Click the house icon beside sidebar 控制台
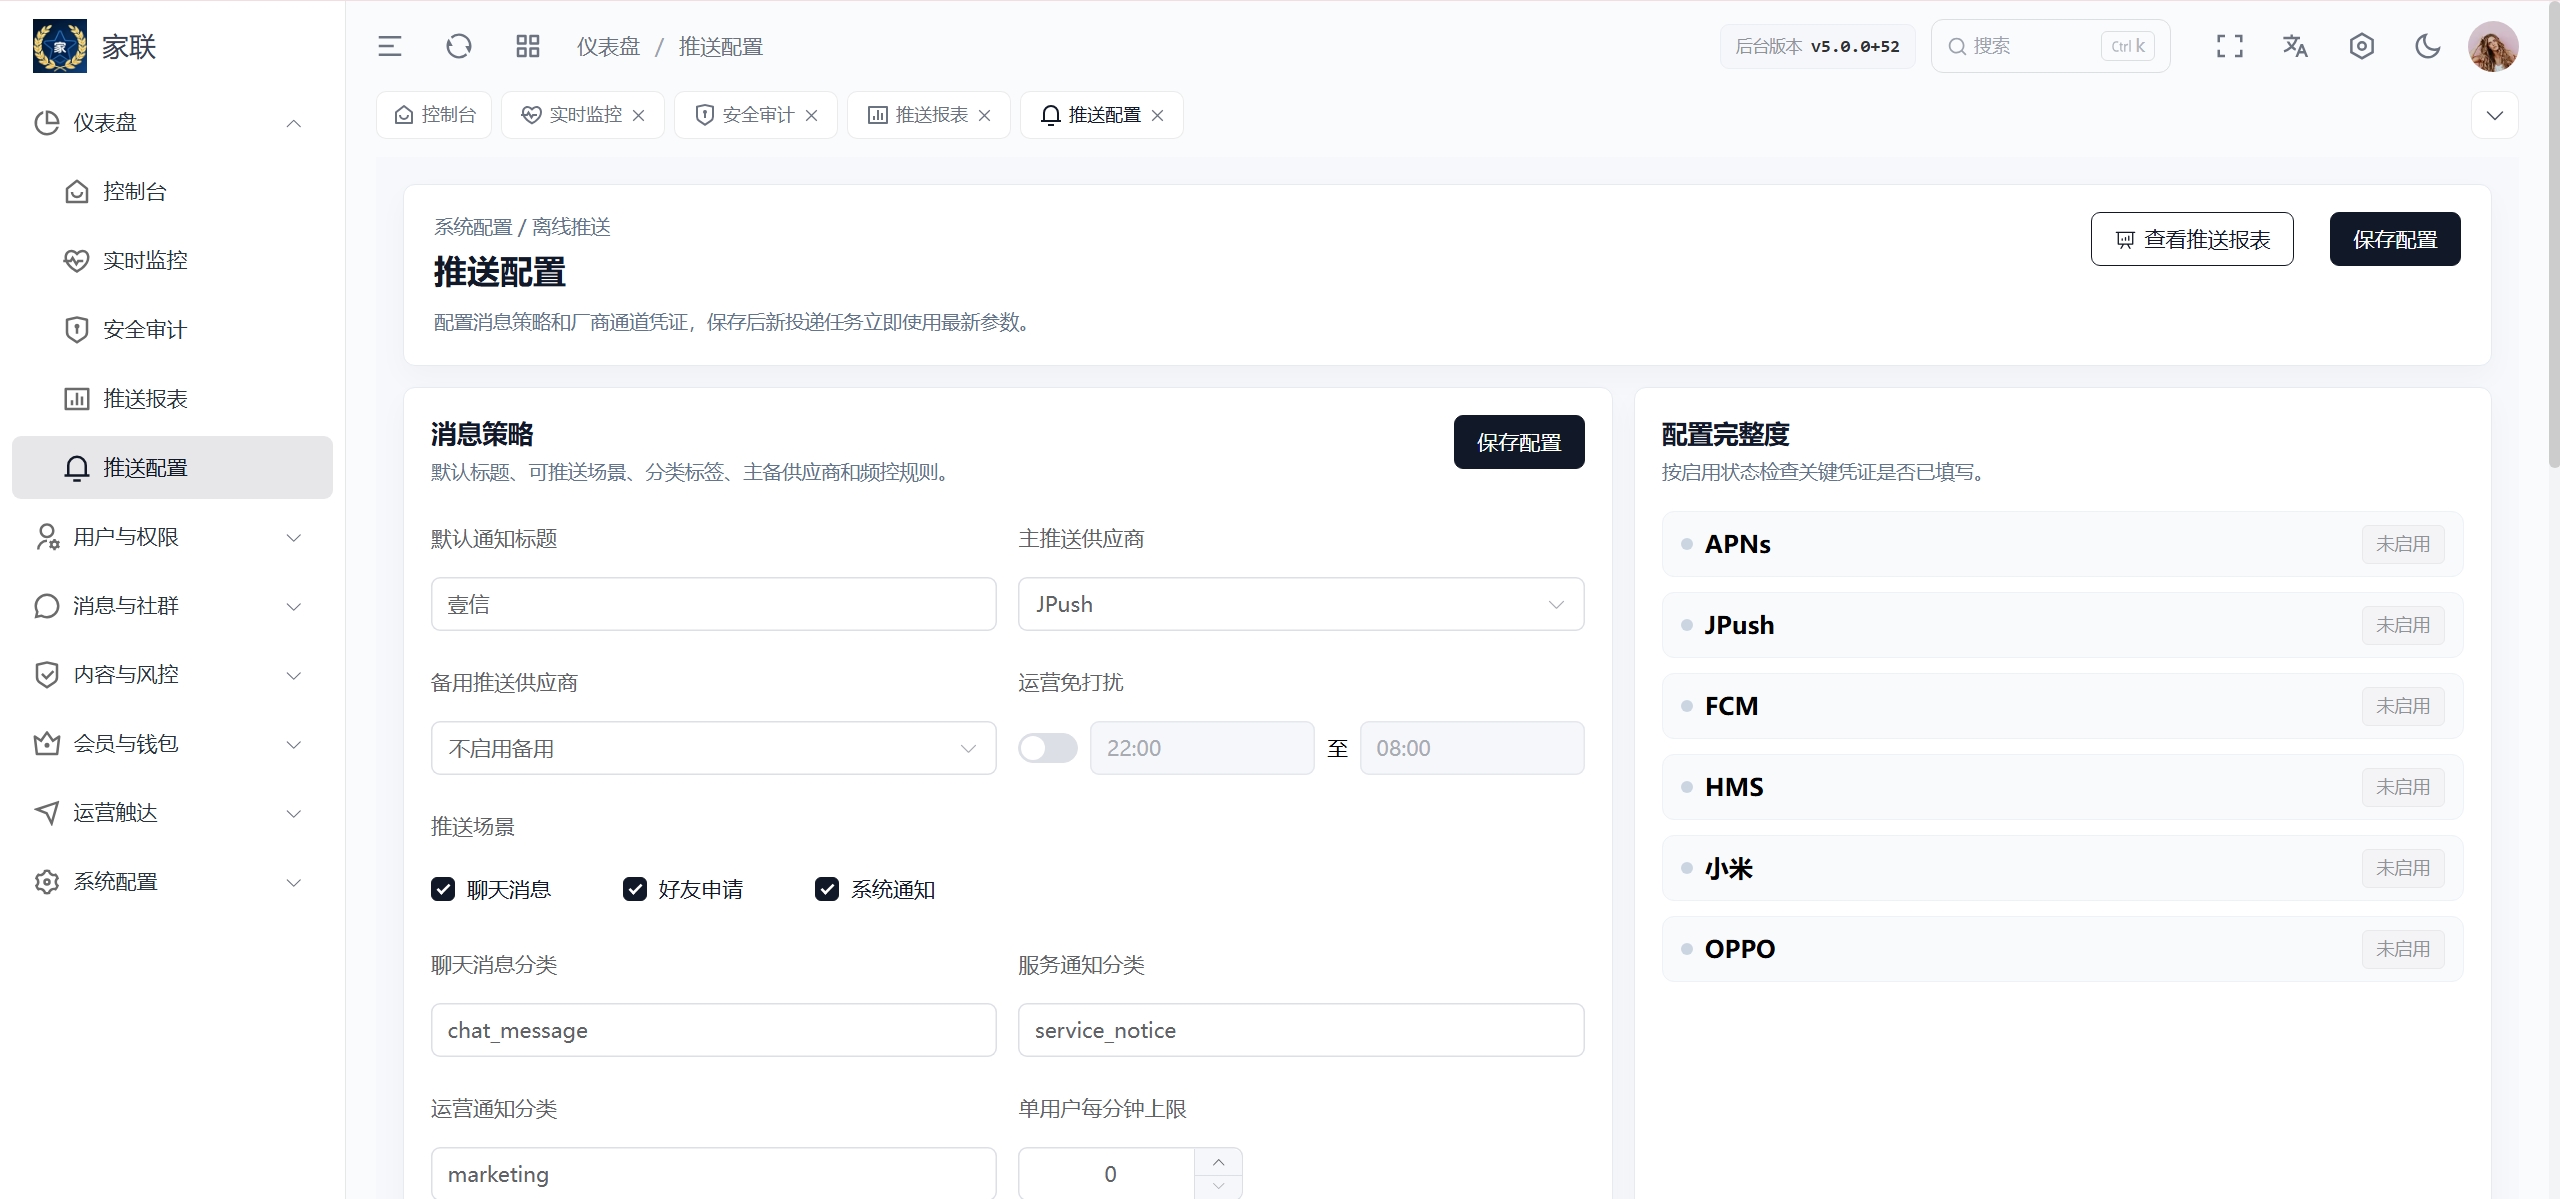Screen dimensions: 2560x1199 click(x=77, y=192)
